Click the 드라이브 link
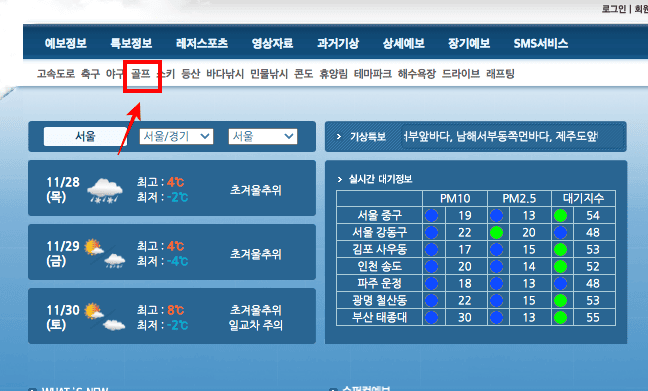Screen dimensions: 648x391 coord(461,74)
